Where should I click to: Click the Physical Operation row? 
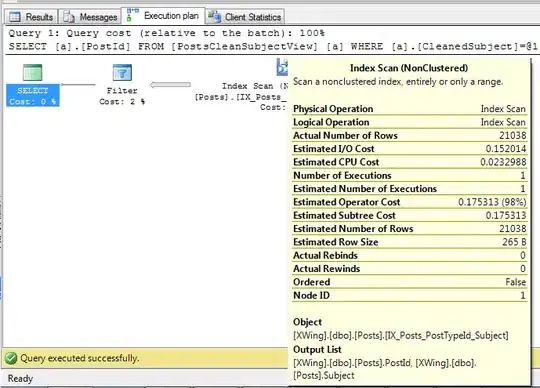pos(409,109)
